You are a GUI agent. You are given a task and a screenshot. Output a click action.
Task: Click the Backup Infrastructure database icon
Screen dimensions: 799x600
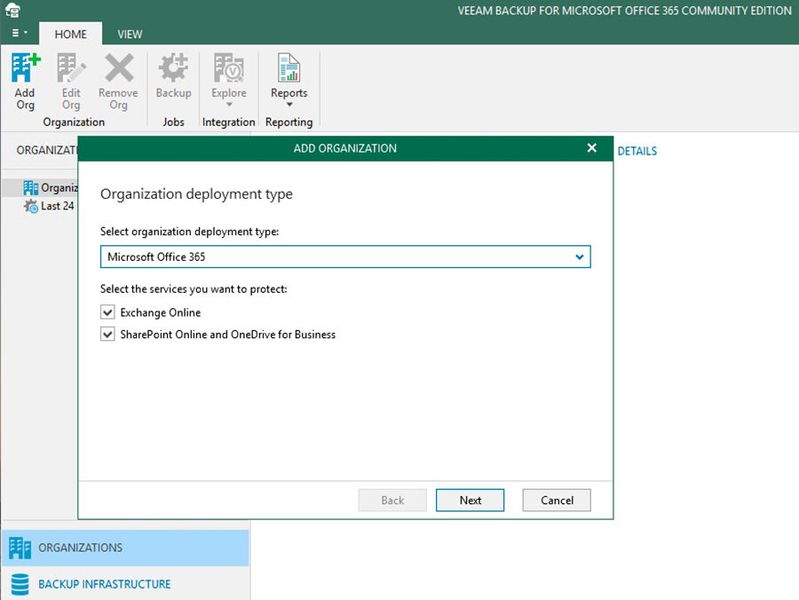click(x=20, y=584)
